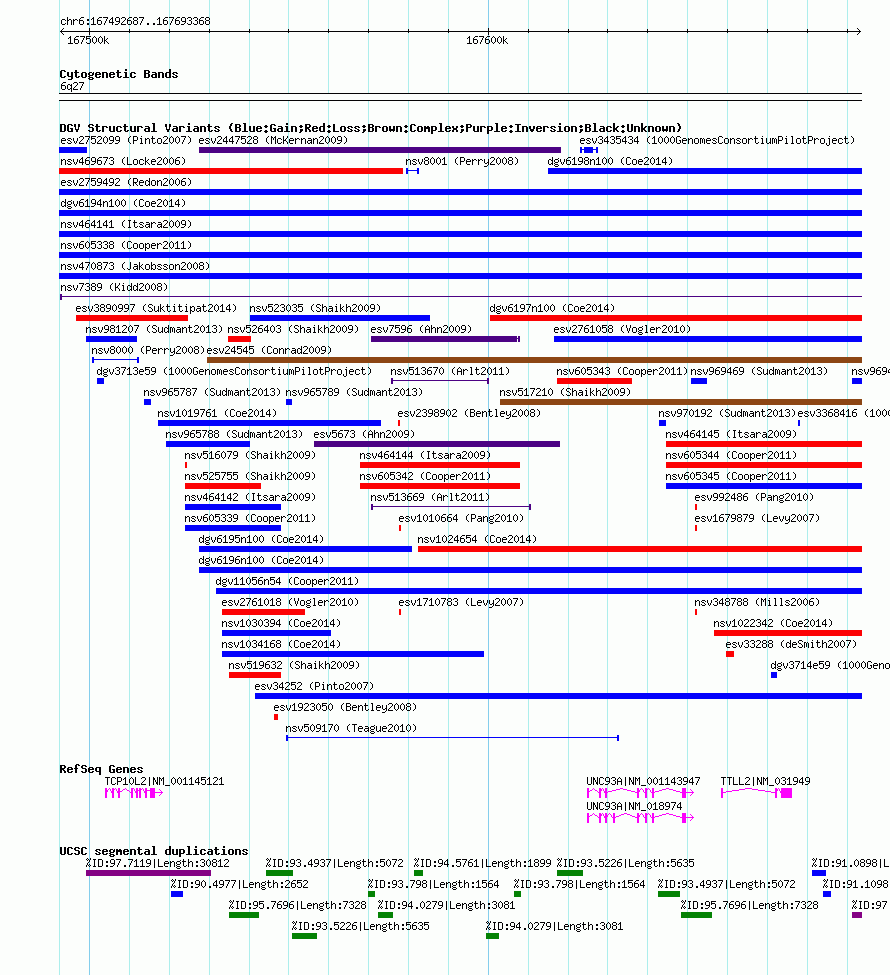
Task: Click esv34252 (Pinto2007) label
Action: [x=313, y=687]
